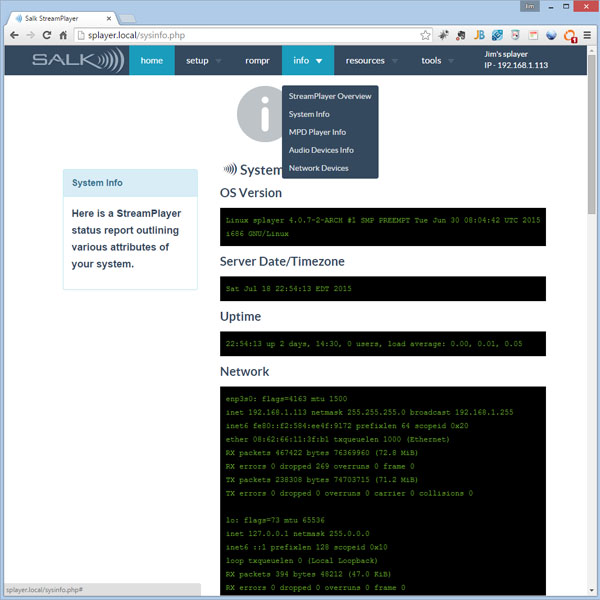The width and height of the screenshot is (600, 600).
Task: Click the browser back arrow
Action: click(15, 34)
